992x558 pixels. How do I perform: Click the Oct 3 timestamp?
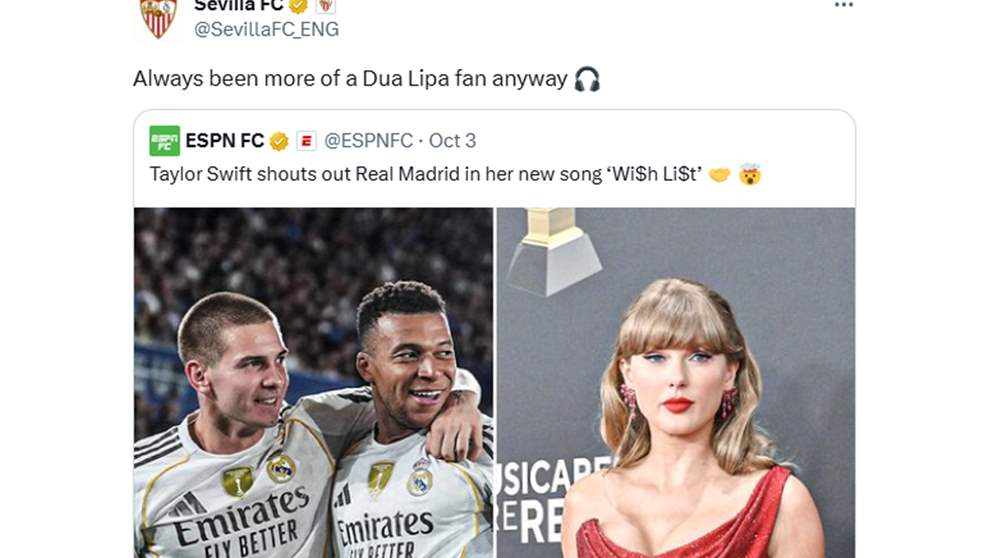[x=452, y=140]
